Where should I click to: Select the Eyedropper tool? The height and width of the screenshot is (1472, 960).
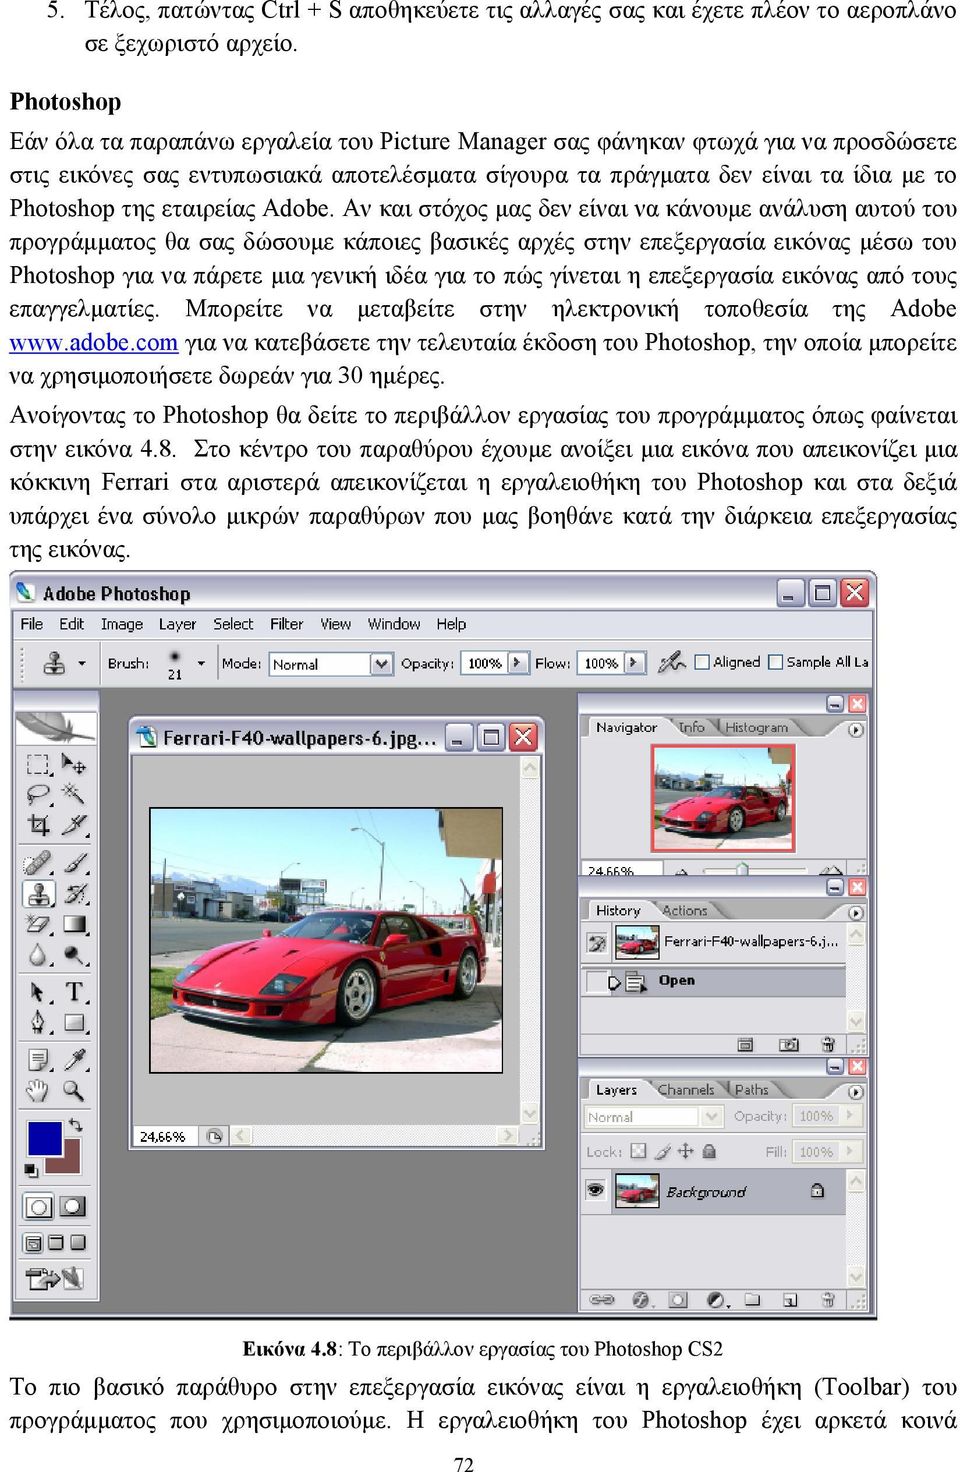pos(74,1060)
